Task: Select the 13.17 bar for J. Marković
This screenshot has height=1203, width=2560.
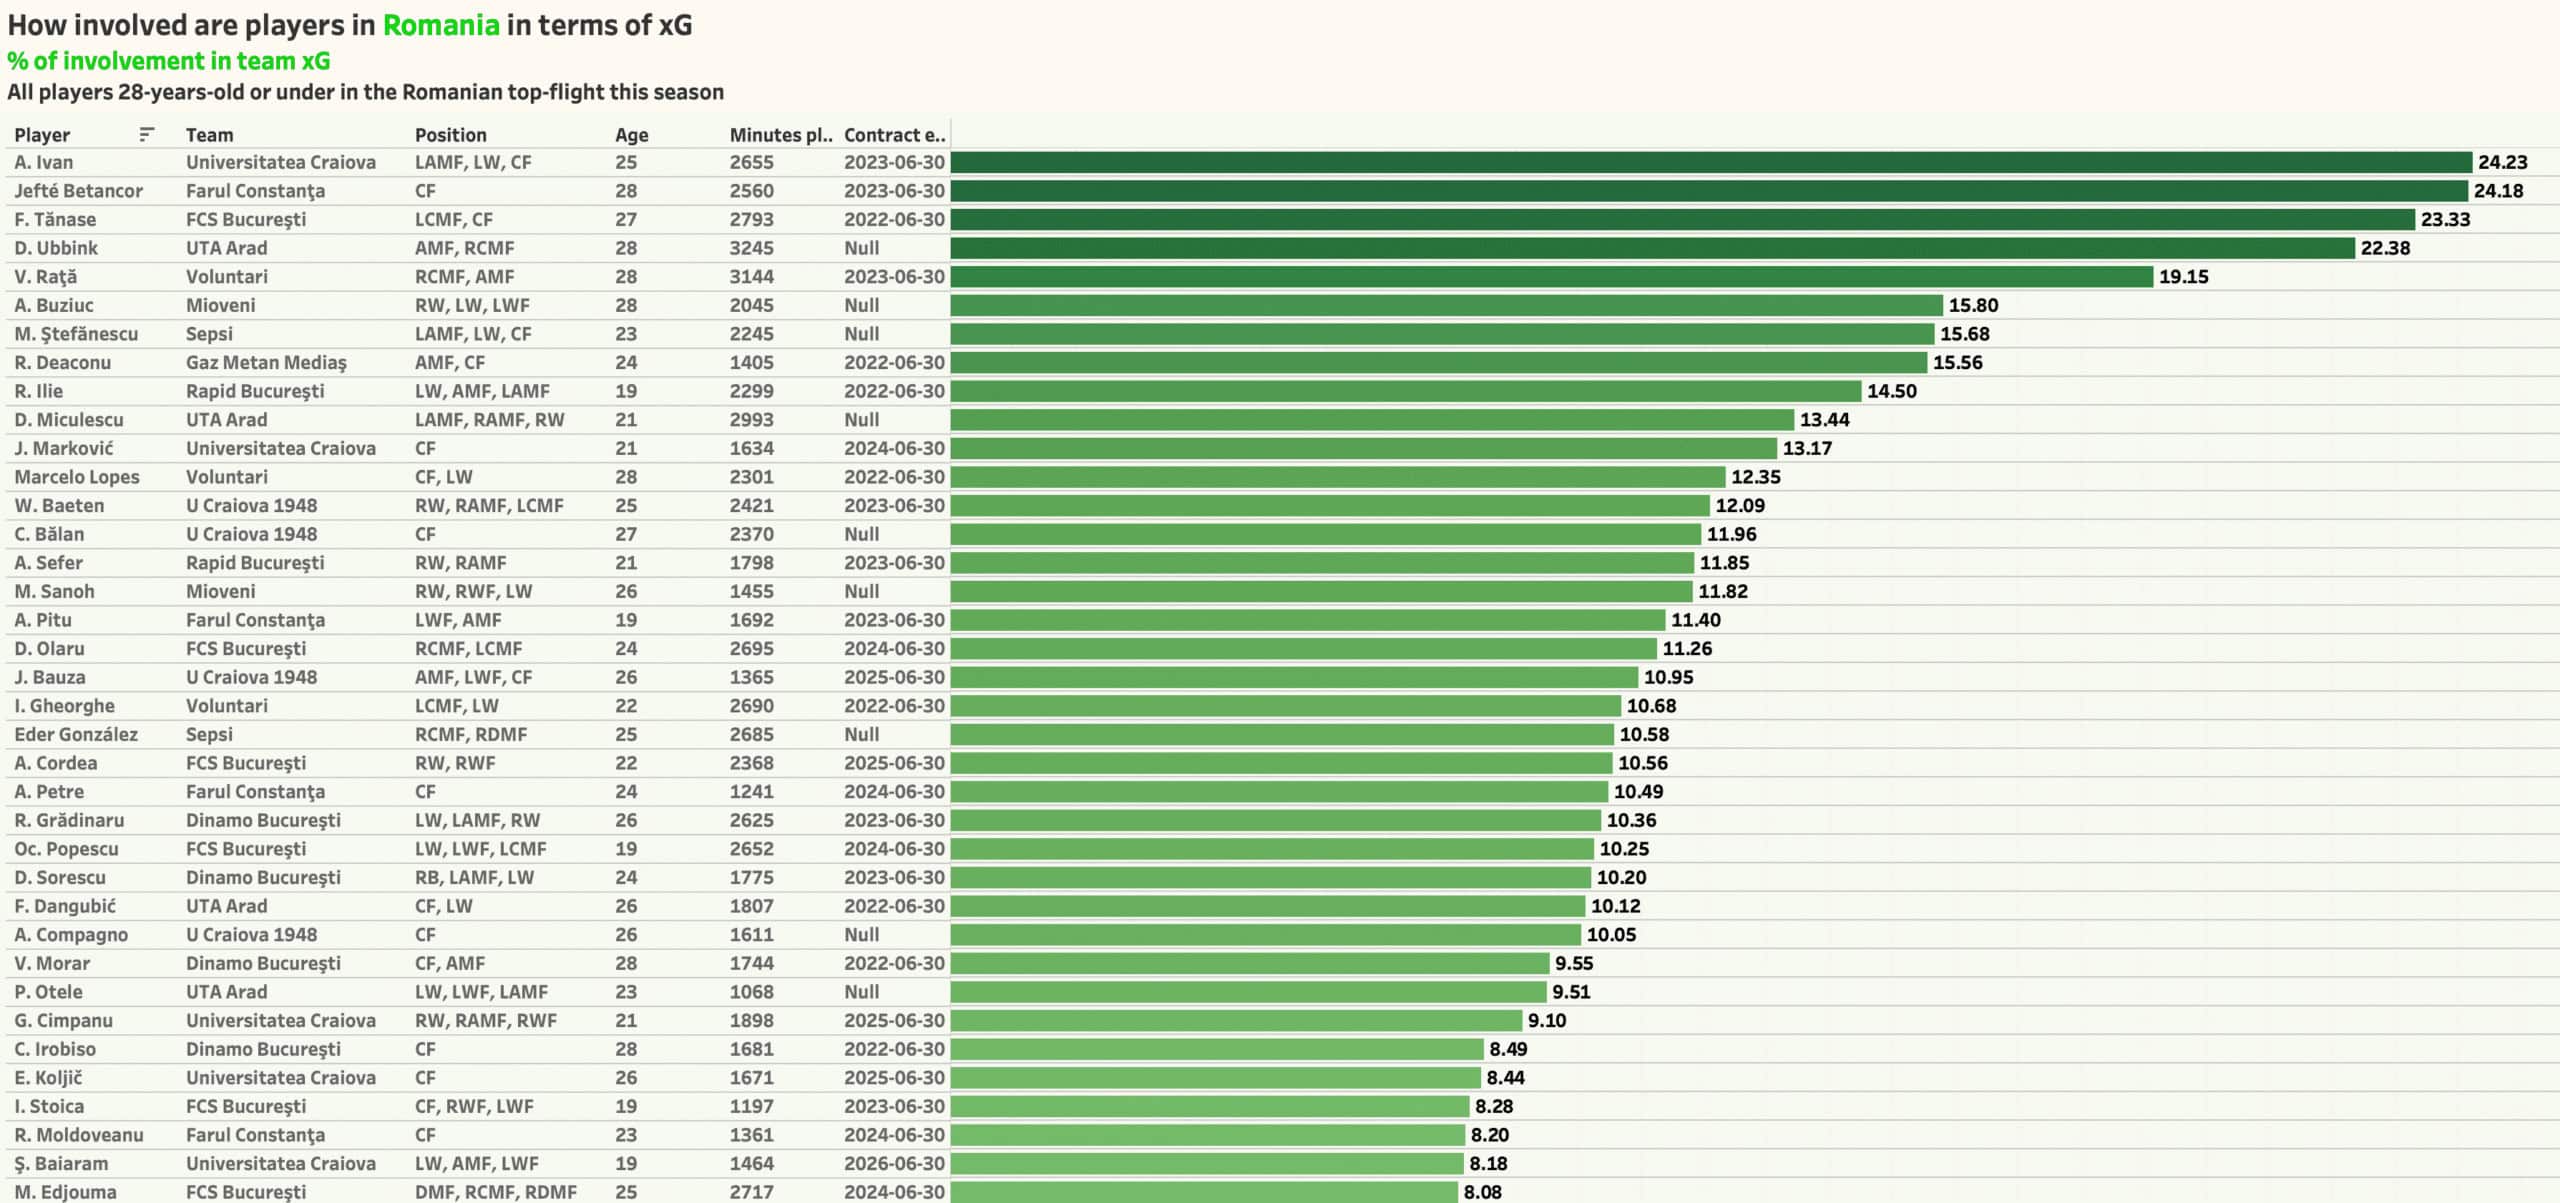Action: point(1363,448)
